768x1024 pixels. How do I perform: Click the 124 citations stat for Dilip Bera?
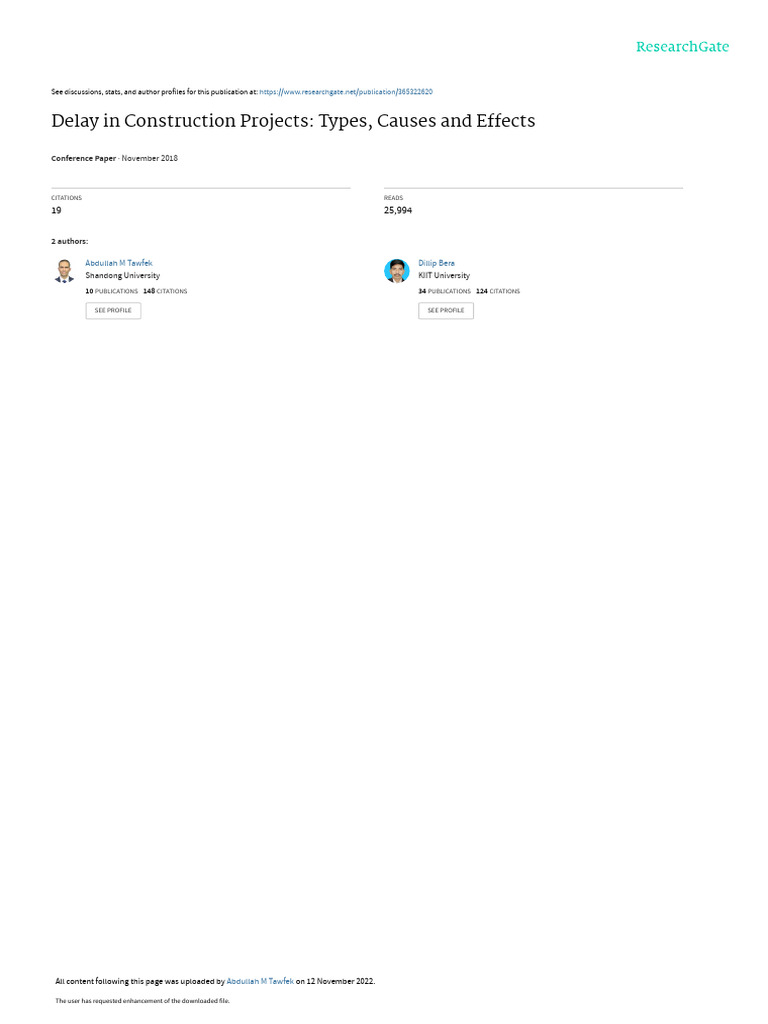click(498, 291)
